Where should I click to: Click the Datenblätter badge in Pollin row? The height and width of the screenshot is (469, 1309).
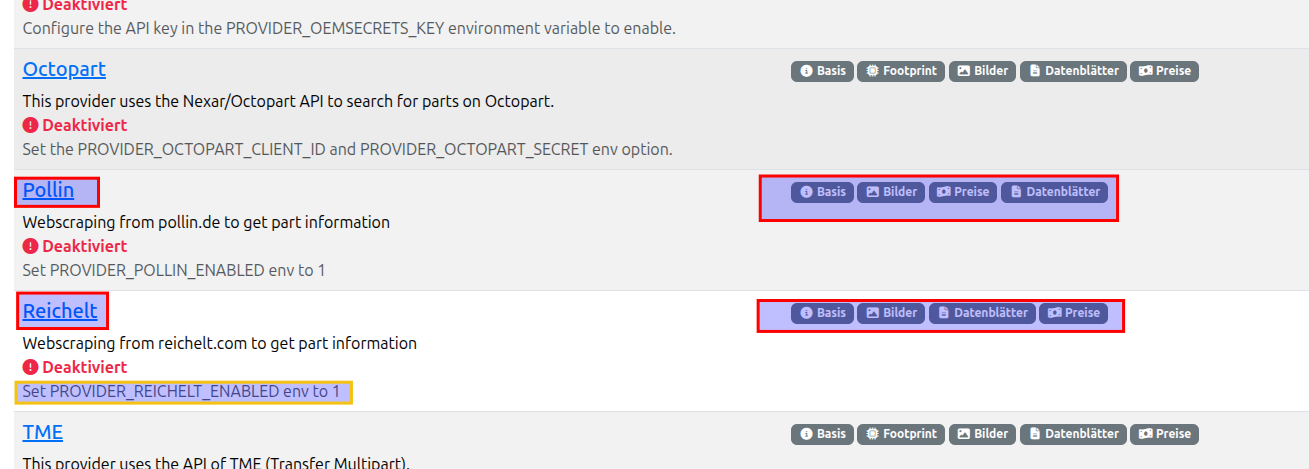click(x=1054, y=192)
